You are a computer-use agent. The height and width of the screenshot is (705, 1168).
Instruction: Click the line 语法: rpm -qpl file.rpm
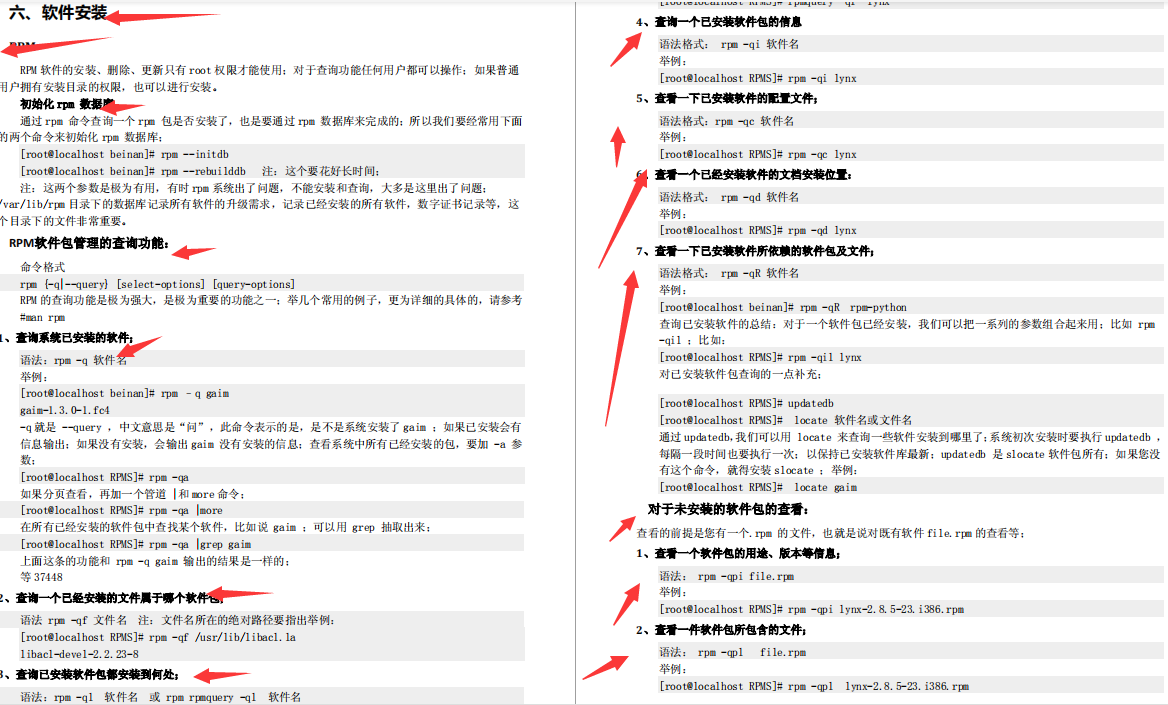[732, 652]
